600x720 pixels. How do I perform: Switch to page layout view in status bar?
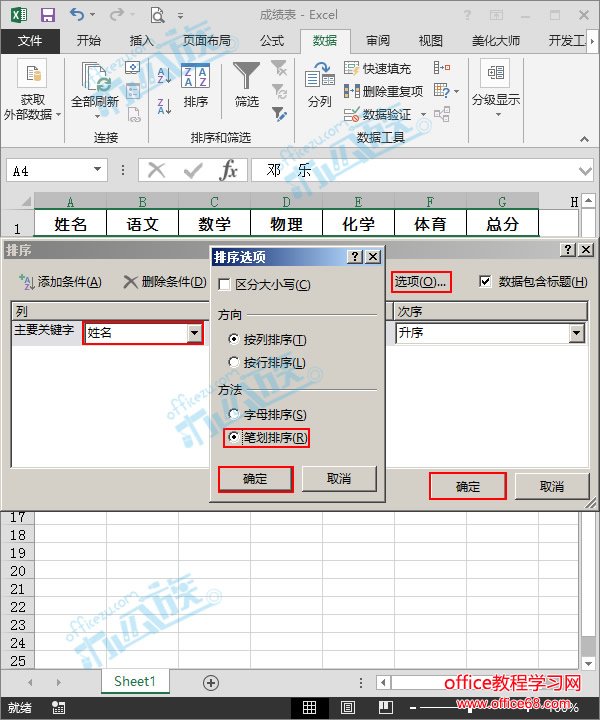(348, 708)
